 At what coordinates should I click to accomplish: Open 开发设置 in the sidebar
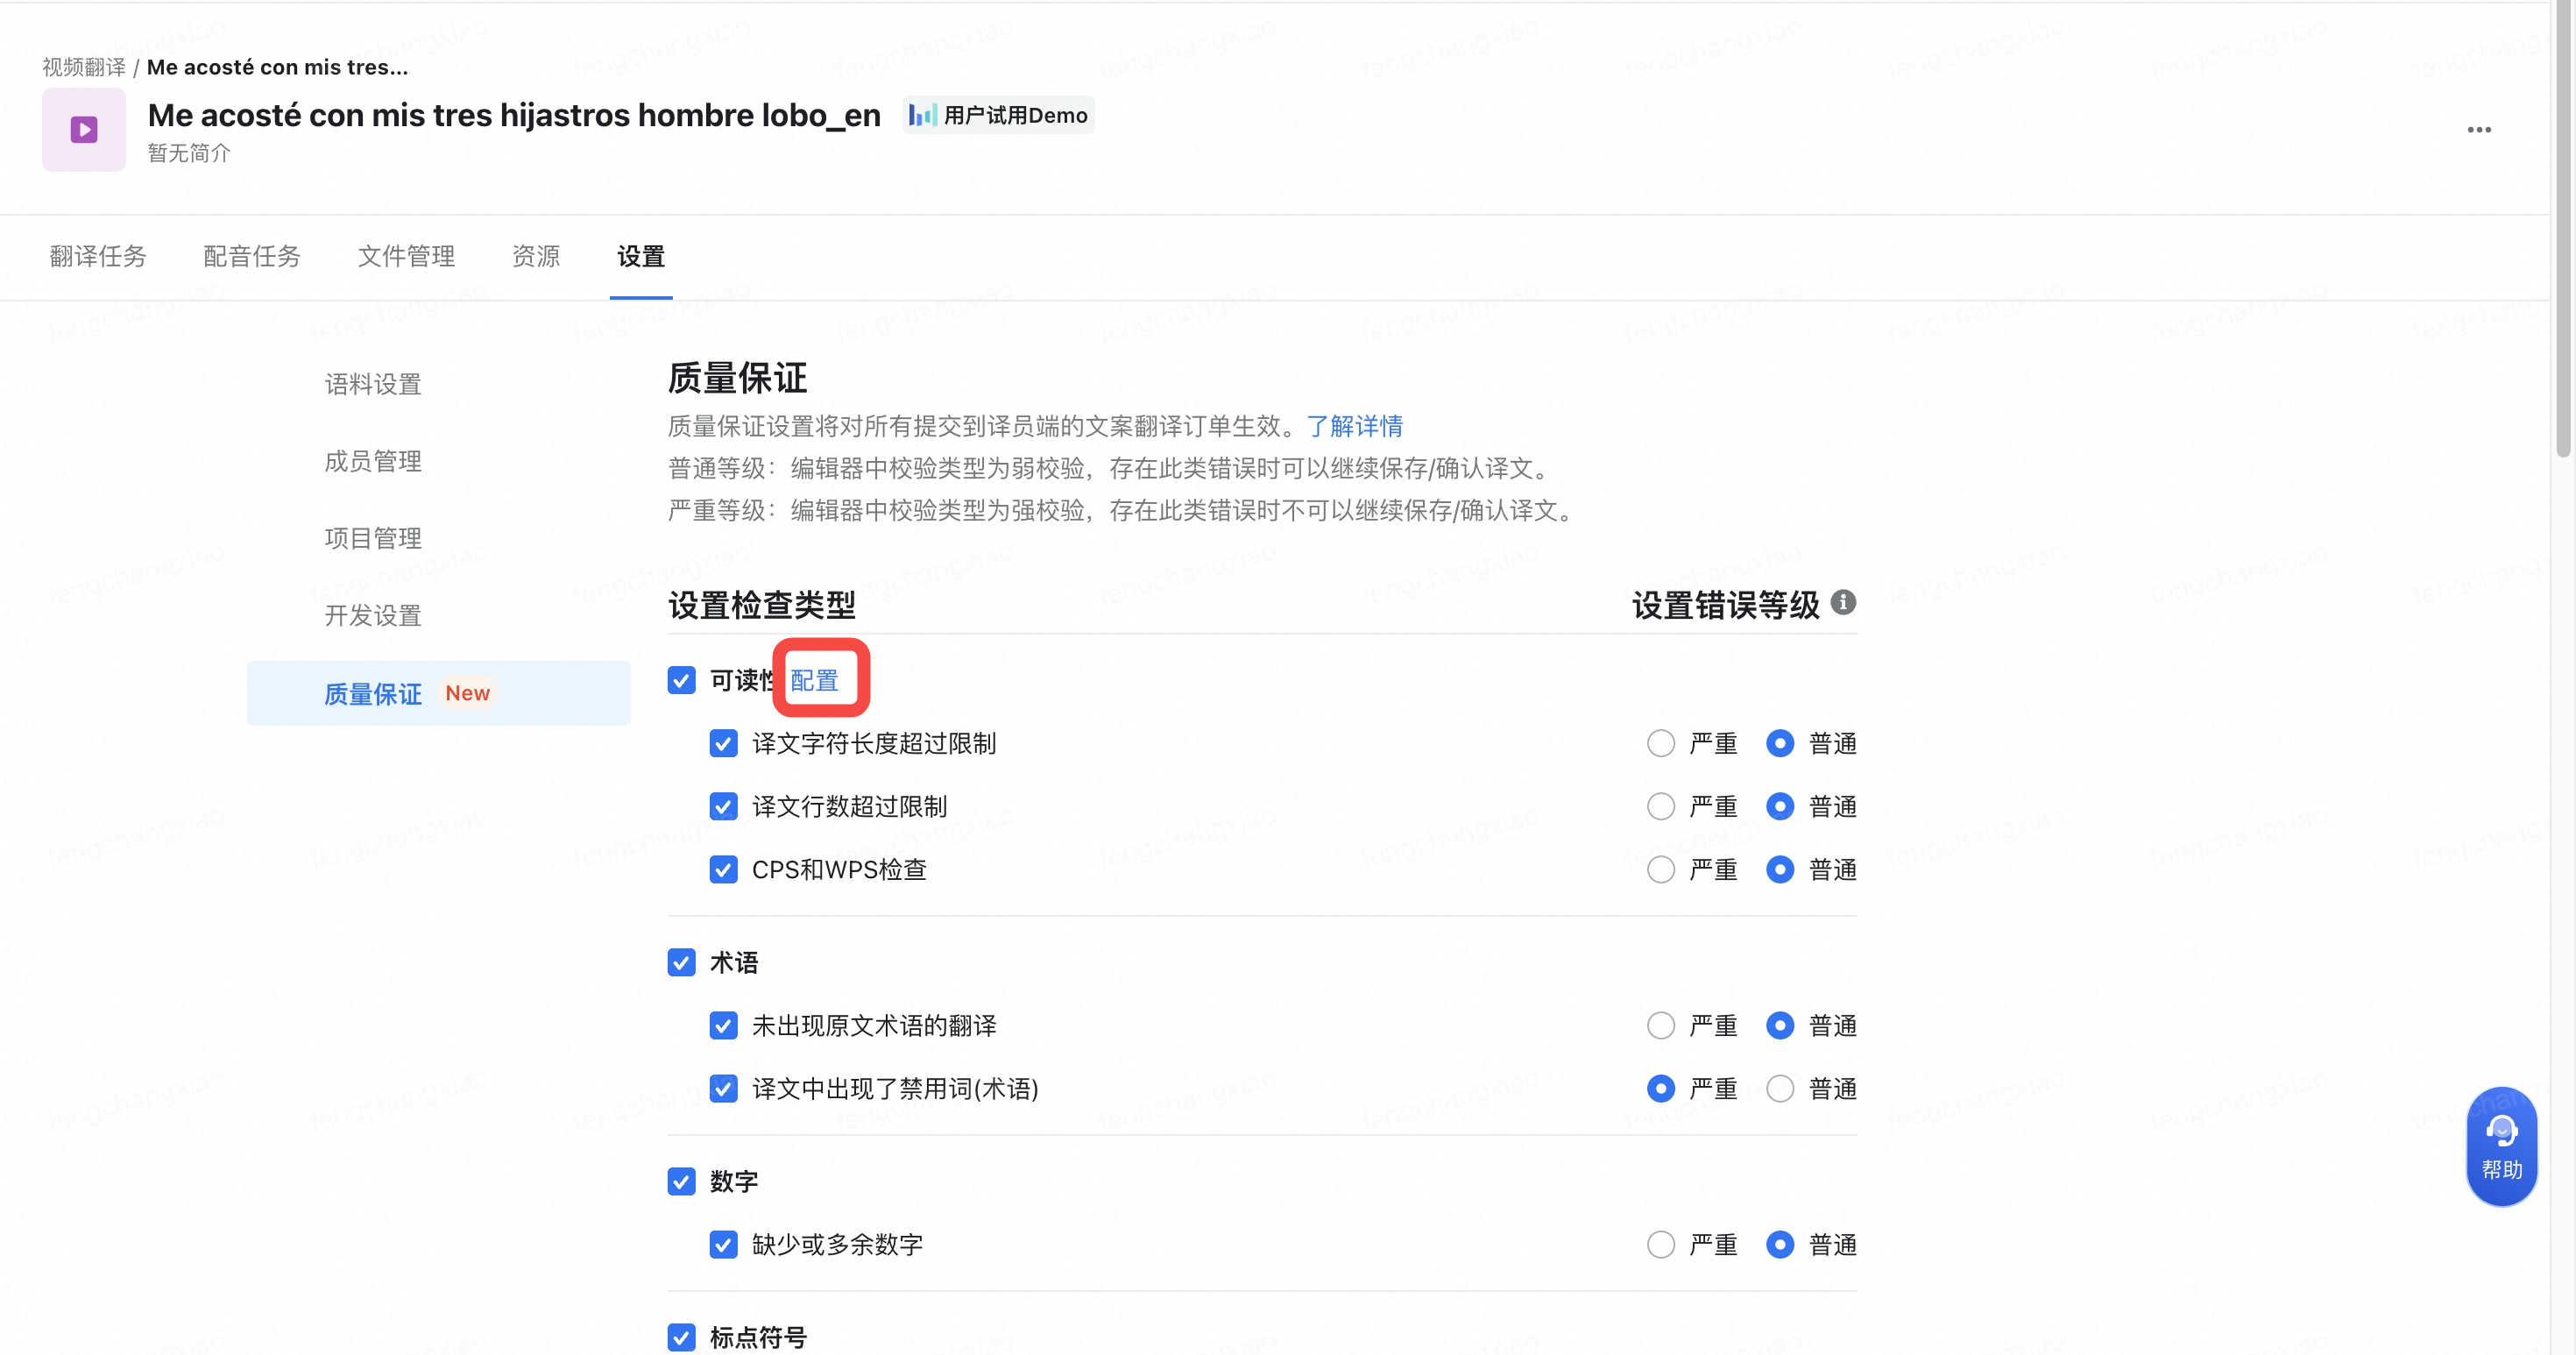[373, 615]
